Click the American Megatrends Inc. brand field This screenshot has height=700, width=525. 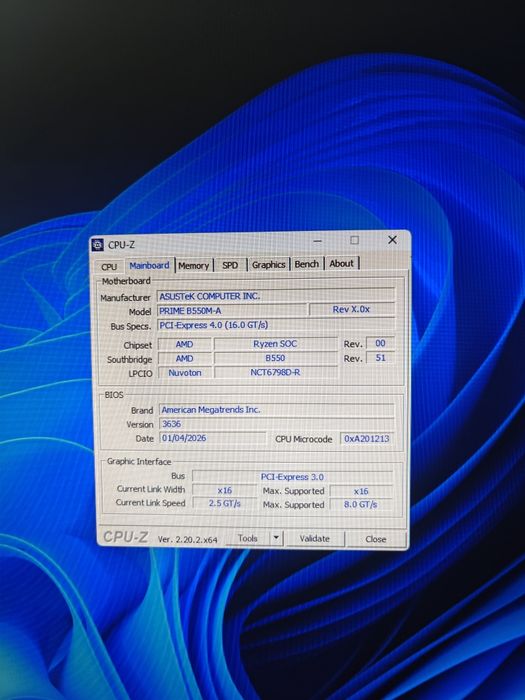(277, 410)
